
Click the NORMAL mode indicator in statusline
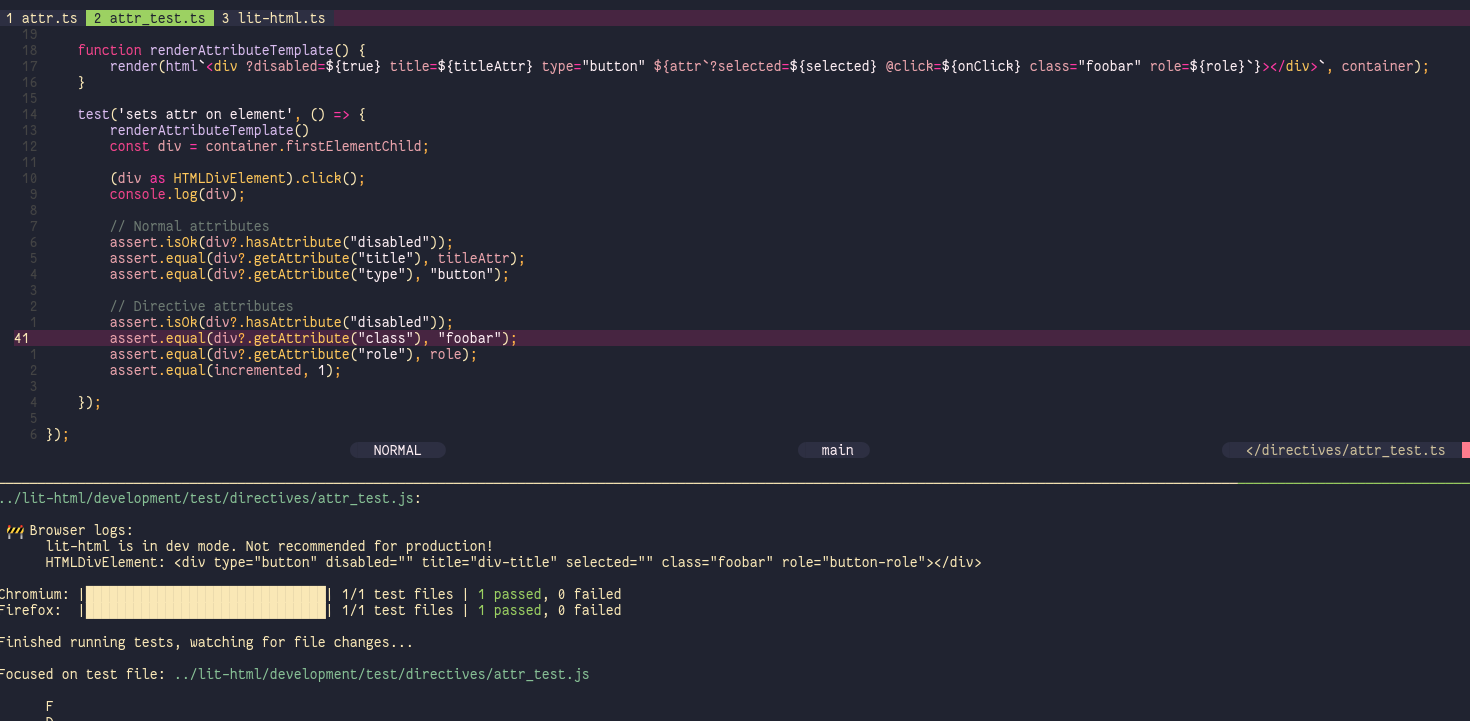[x=397, y=450]
